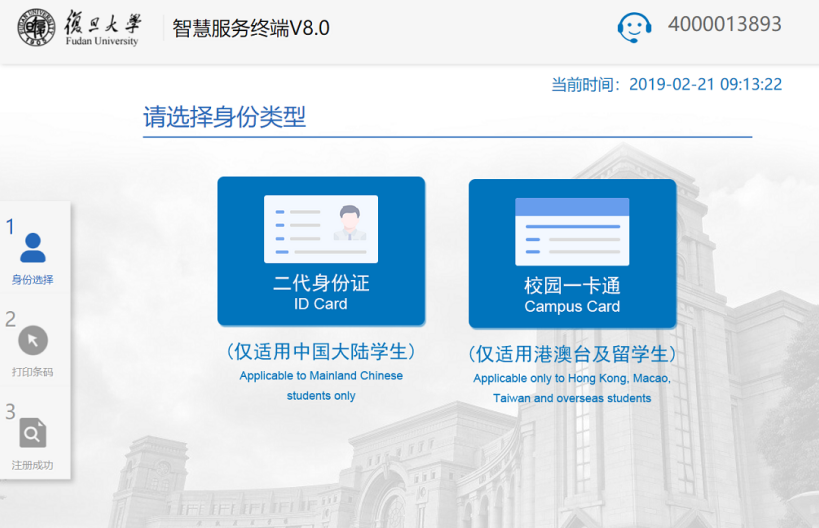This screenshot has height=528, width=819.
Task: Choose the 校园一卡通 Campus Card label
Action: tap(572, 295)
